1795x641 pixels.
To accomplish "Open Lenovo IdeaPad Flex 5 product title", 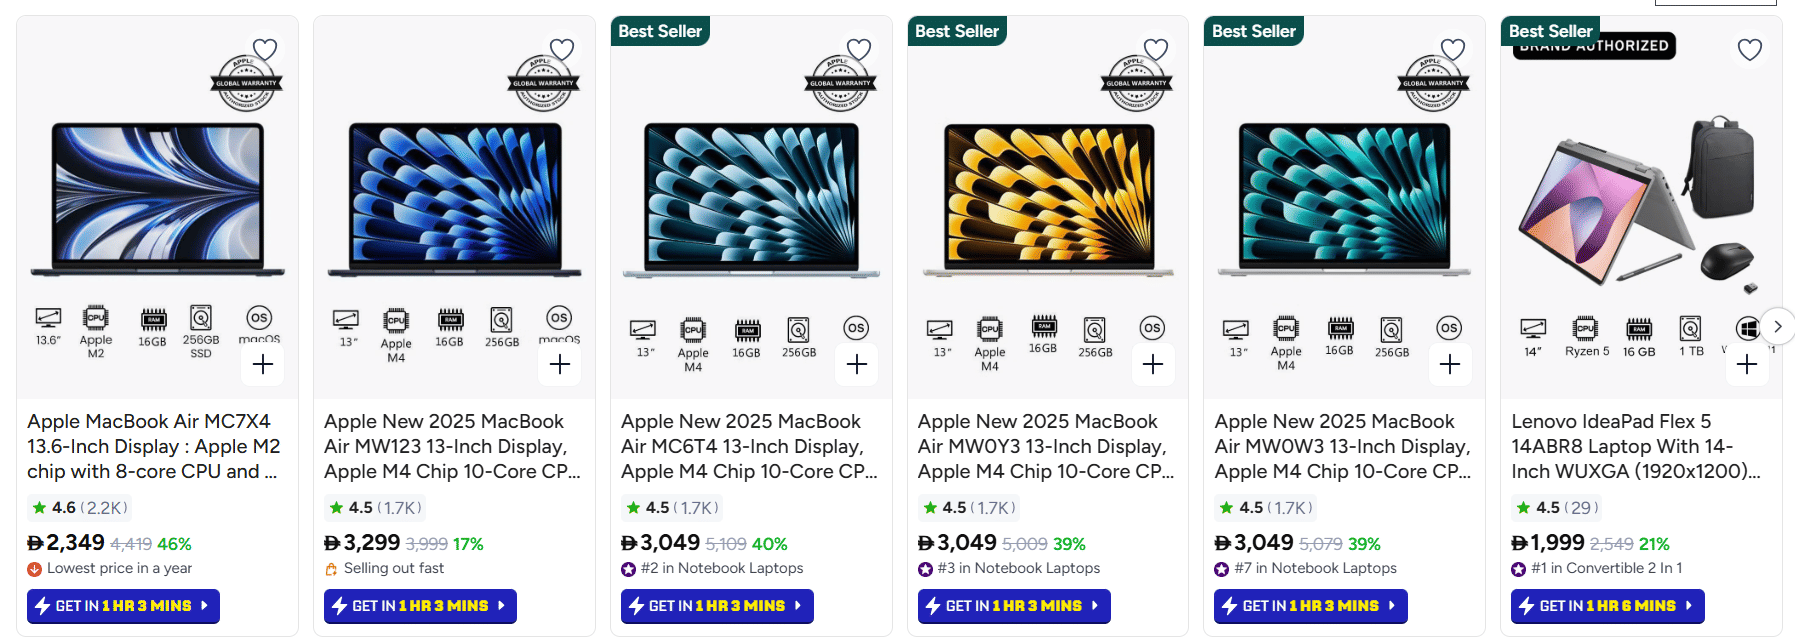I will pyautogui.click(x=1635, y=446).
